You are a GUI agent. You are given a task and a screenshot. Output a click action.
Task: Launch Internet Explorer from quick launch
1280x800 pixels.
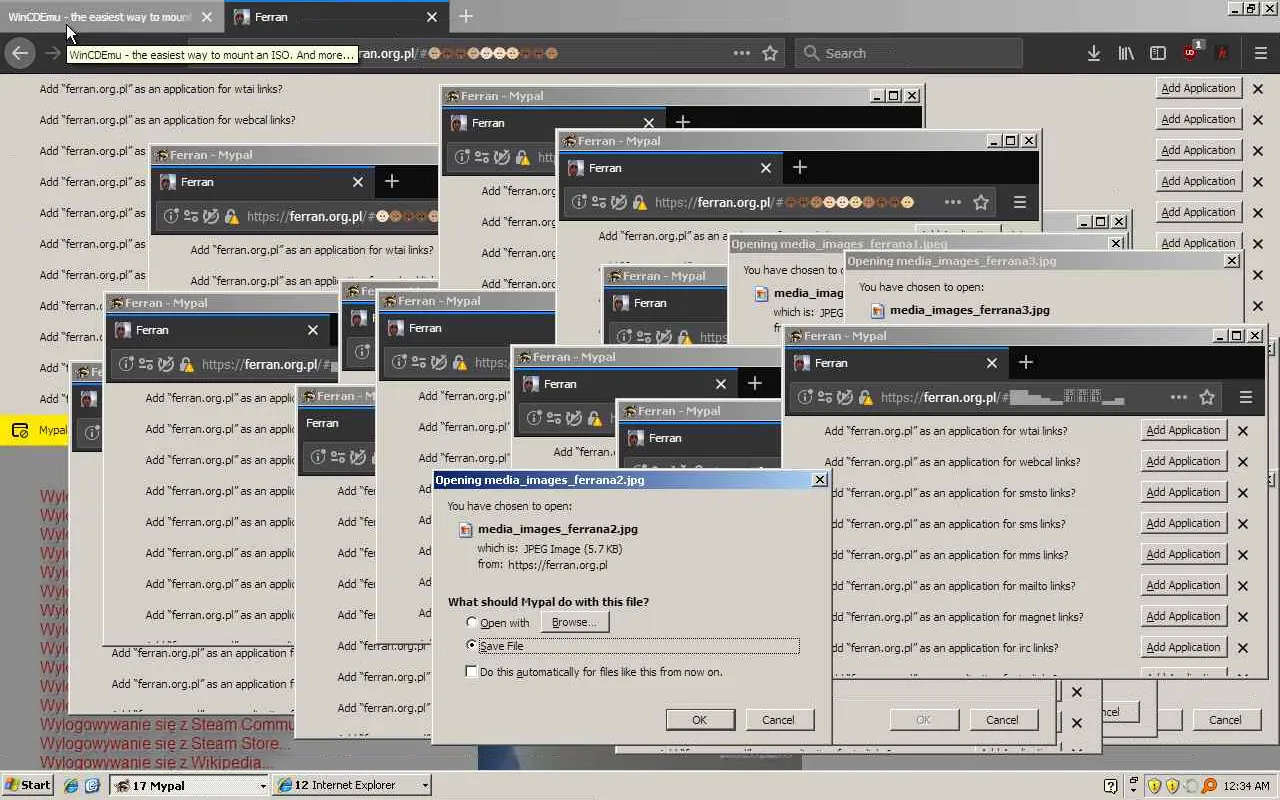pos(71,786)
